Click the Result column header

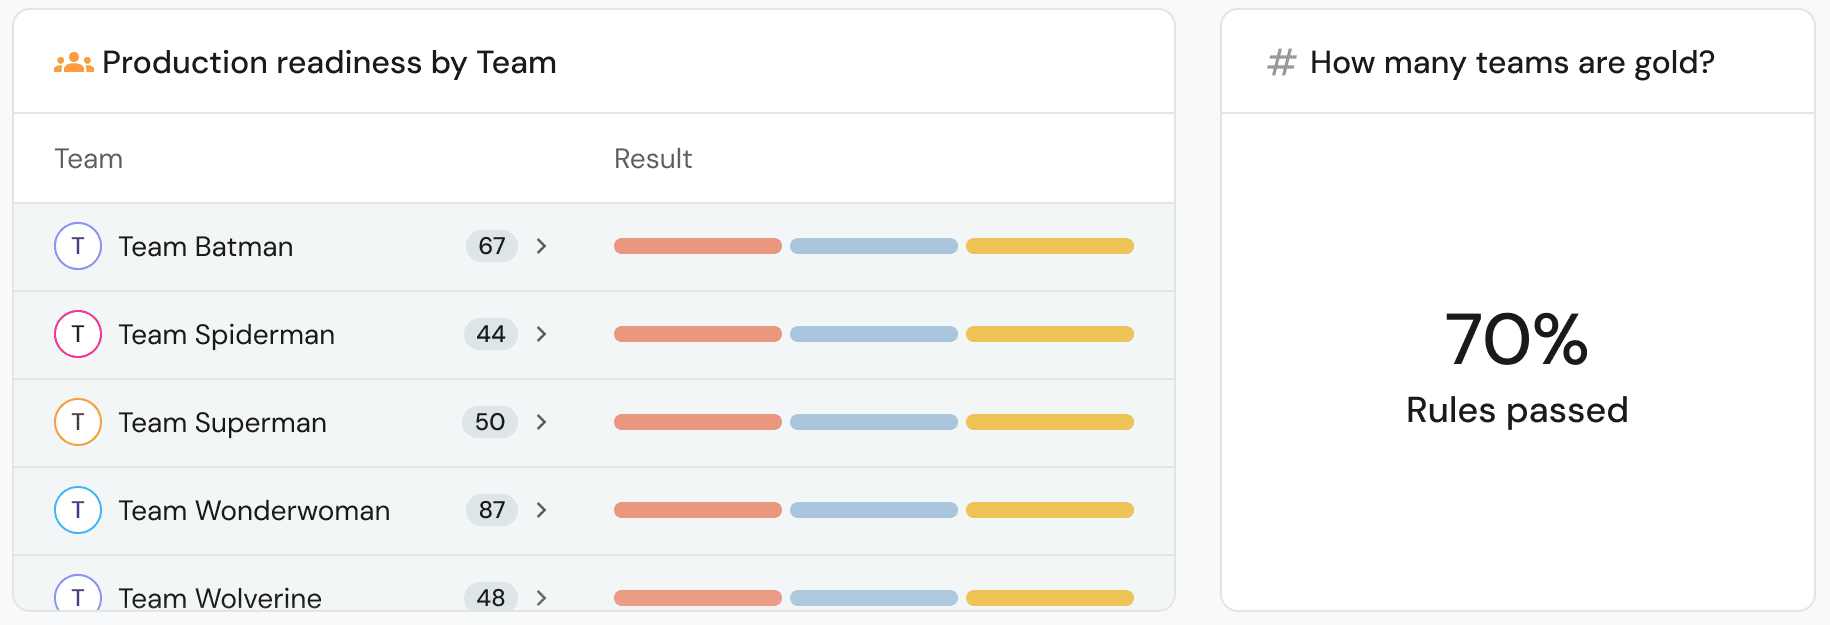click(653, 159)
